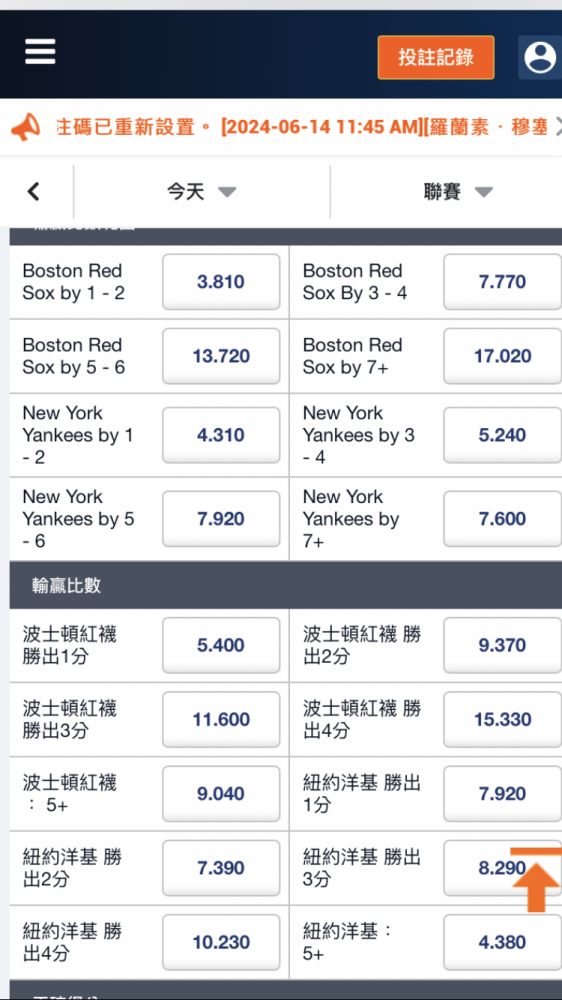Screen dimensions: 562x1000
Task: Select Yankees by 1 - 2 odds 4.310
Action: click(x=221, y=435)
